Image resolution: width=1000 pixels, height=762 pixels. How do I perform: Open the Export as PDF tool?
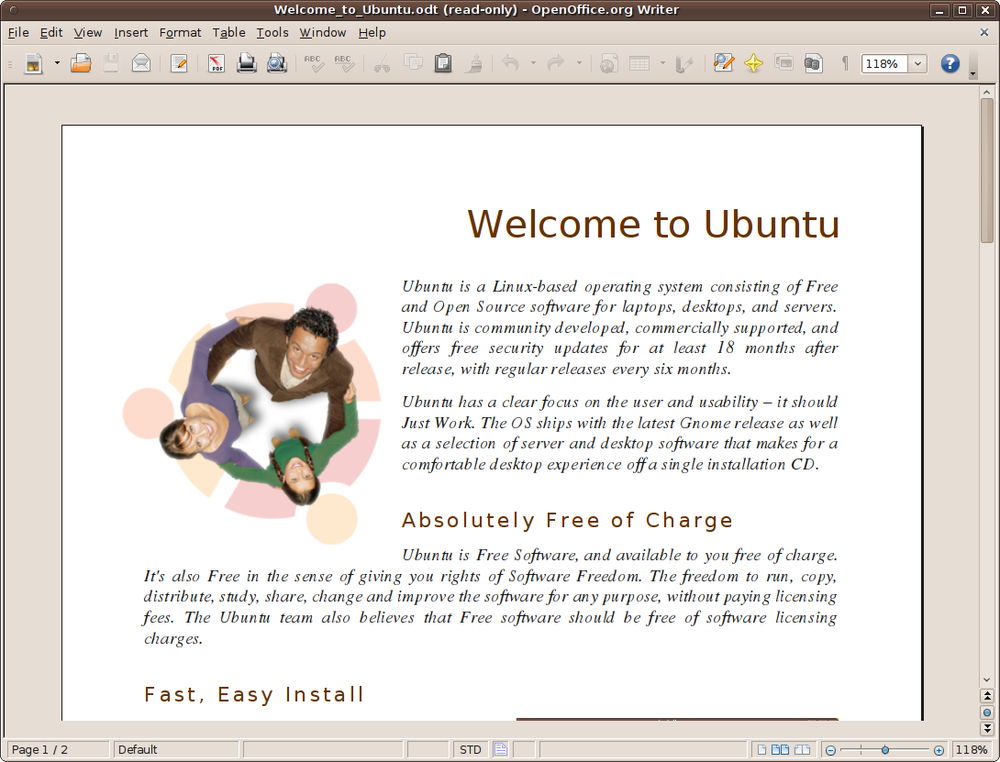coord(215,63)
